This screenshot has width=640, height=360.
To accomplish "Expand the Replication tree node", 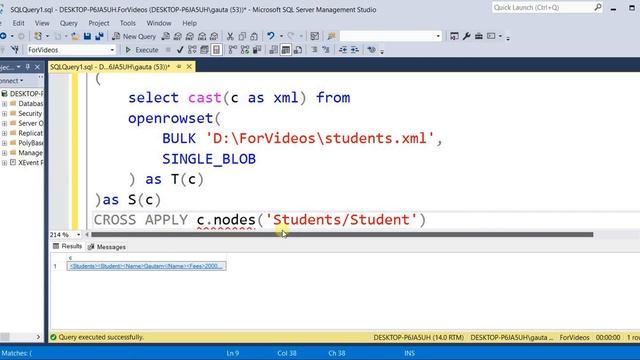I will coord(4,133).
